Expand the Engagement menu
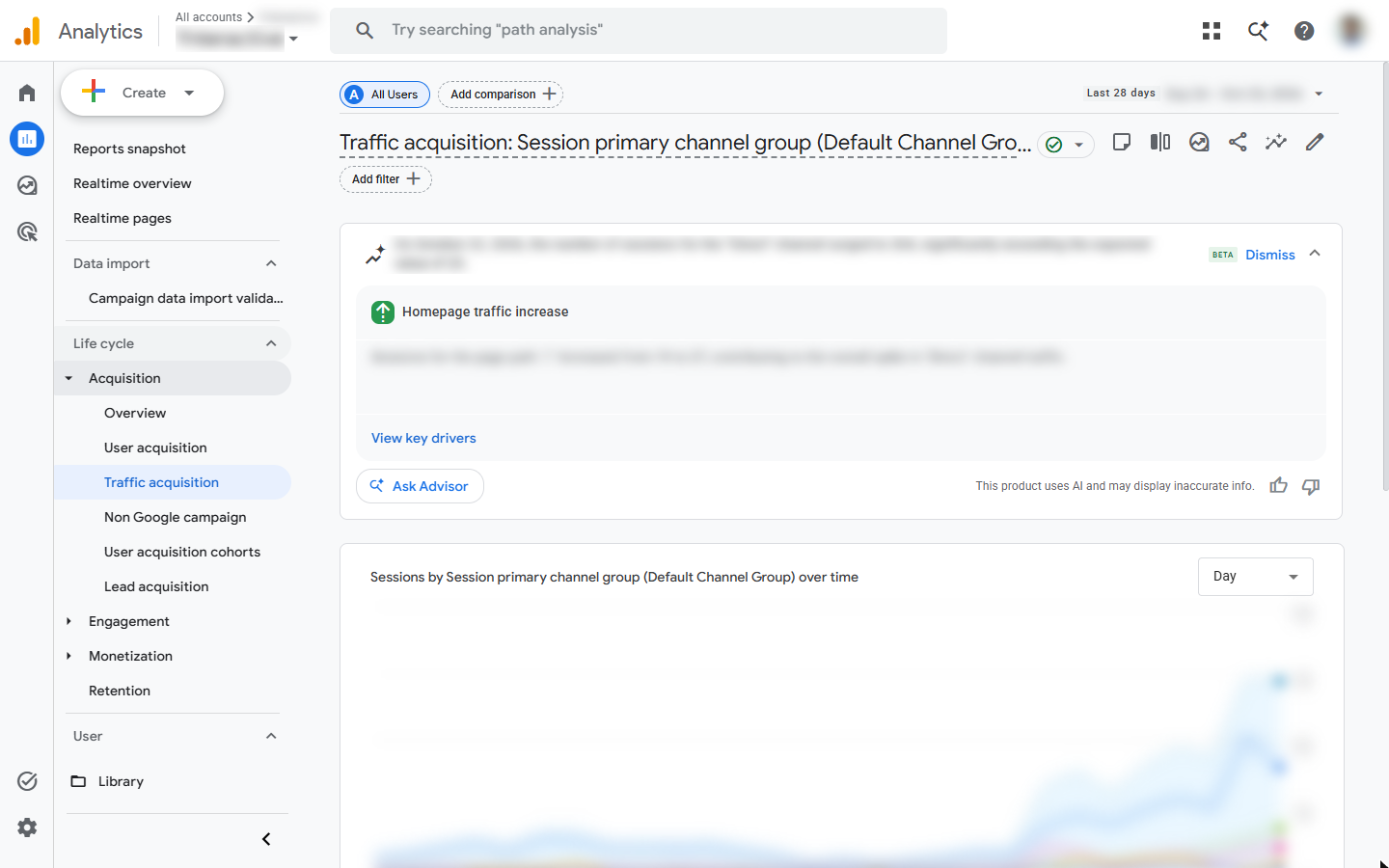 69,622
